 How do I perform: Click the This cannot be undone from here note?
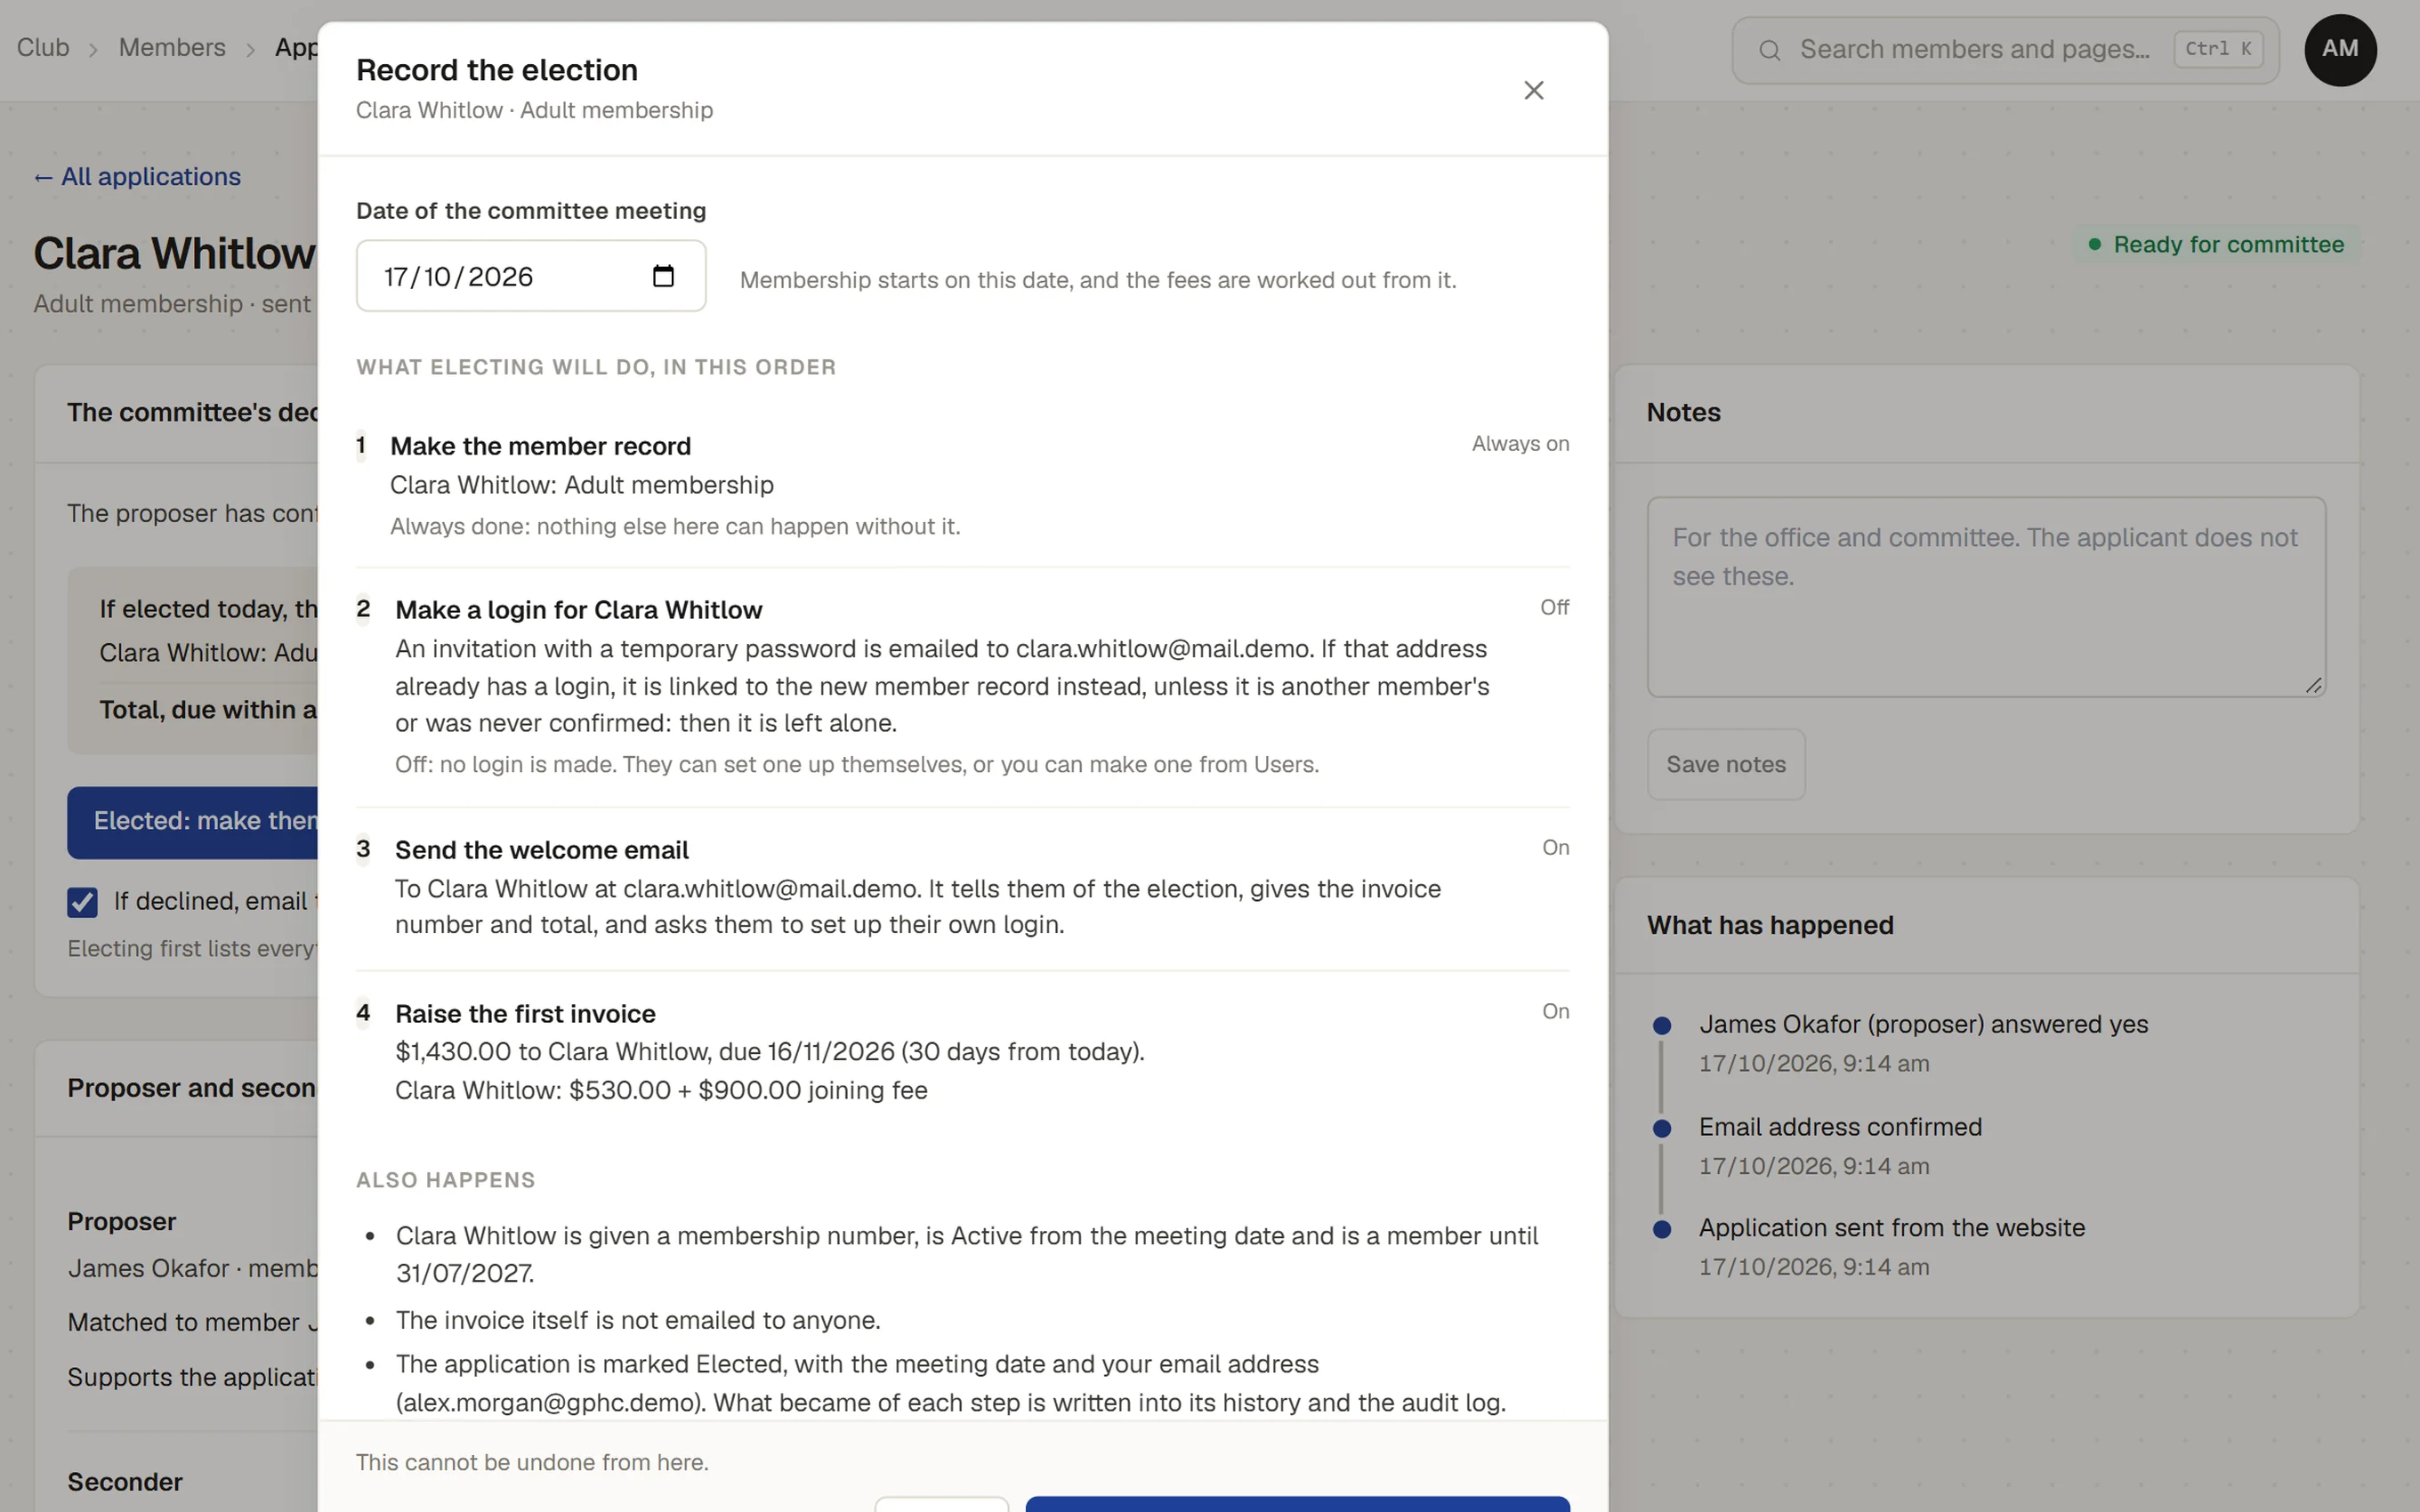[x=532, y=1463]
